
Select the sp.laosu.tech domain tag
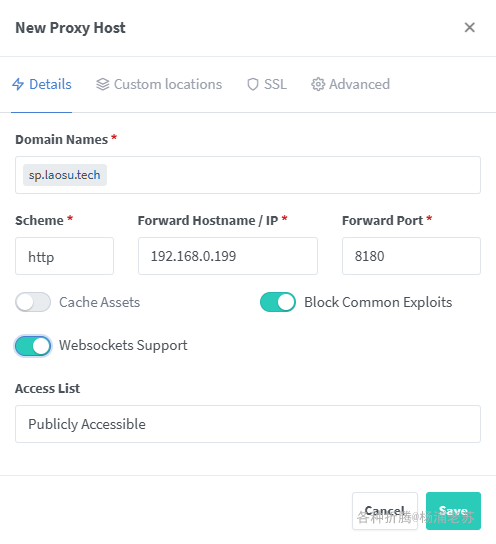click(65, 175)
